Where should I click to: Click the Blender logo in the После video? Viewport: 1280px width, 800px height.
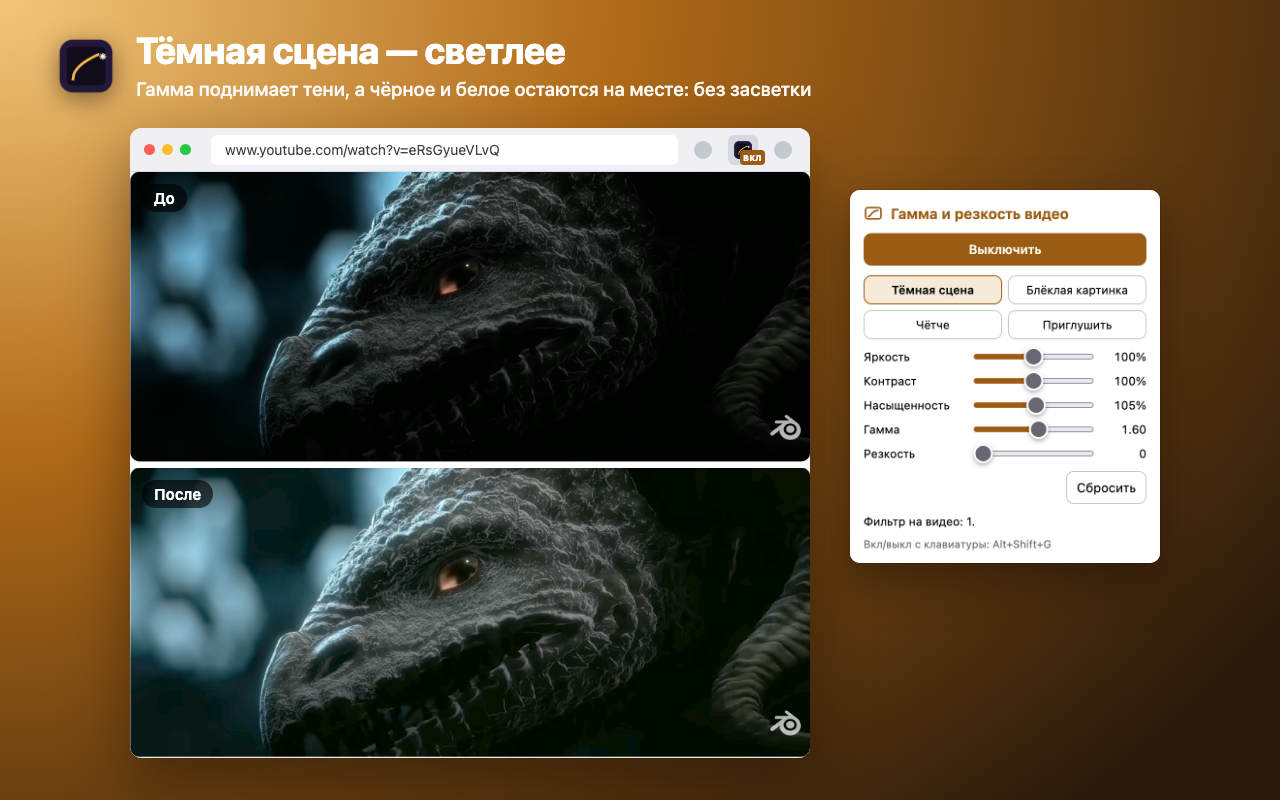(x=786, y=723)
